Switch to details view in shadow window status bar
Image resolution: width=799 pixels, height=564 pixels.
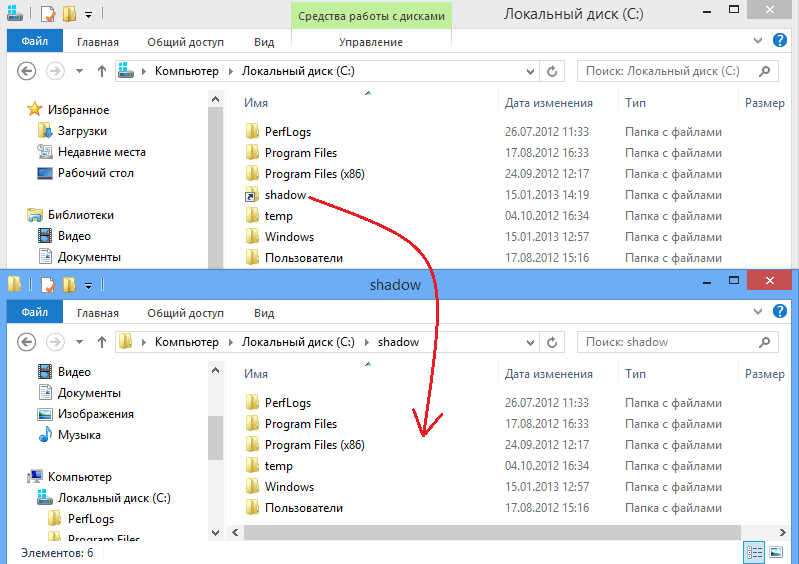(x=754, y=552)
